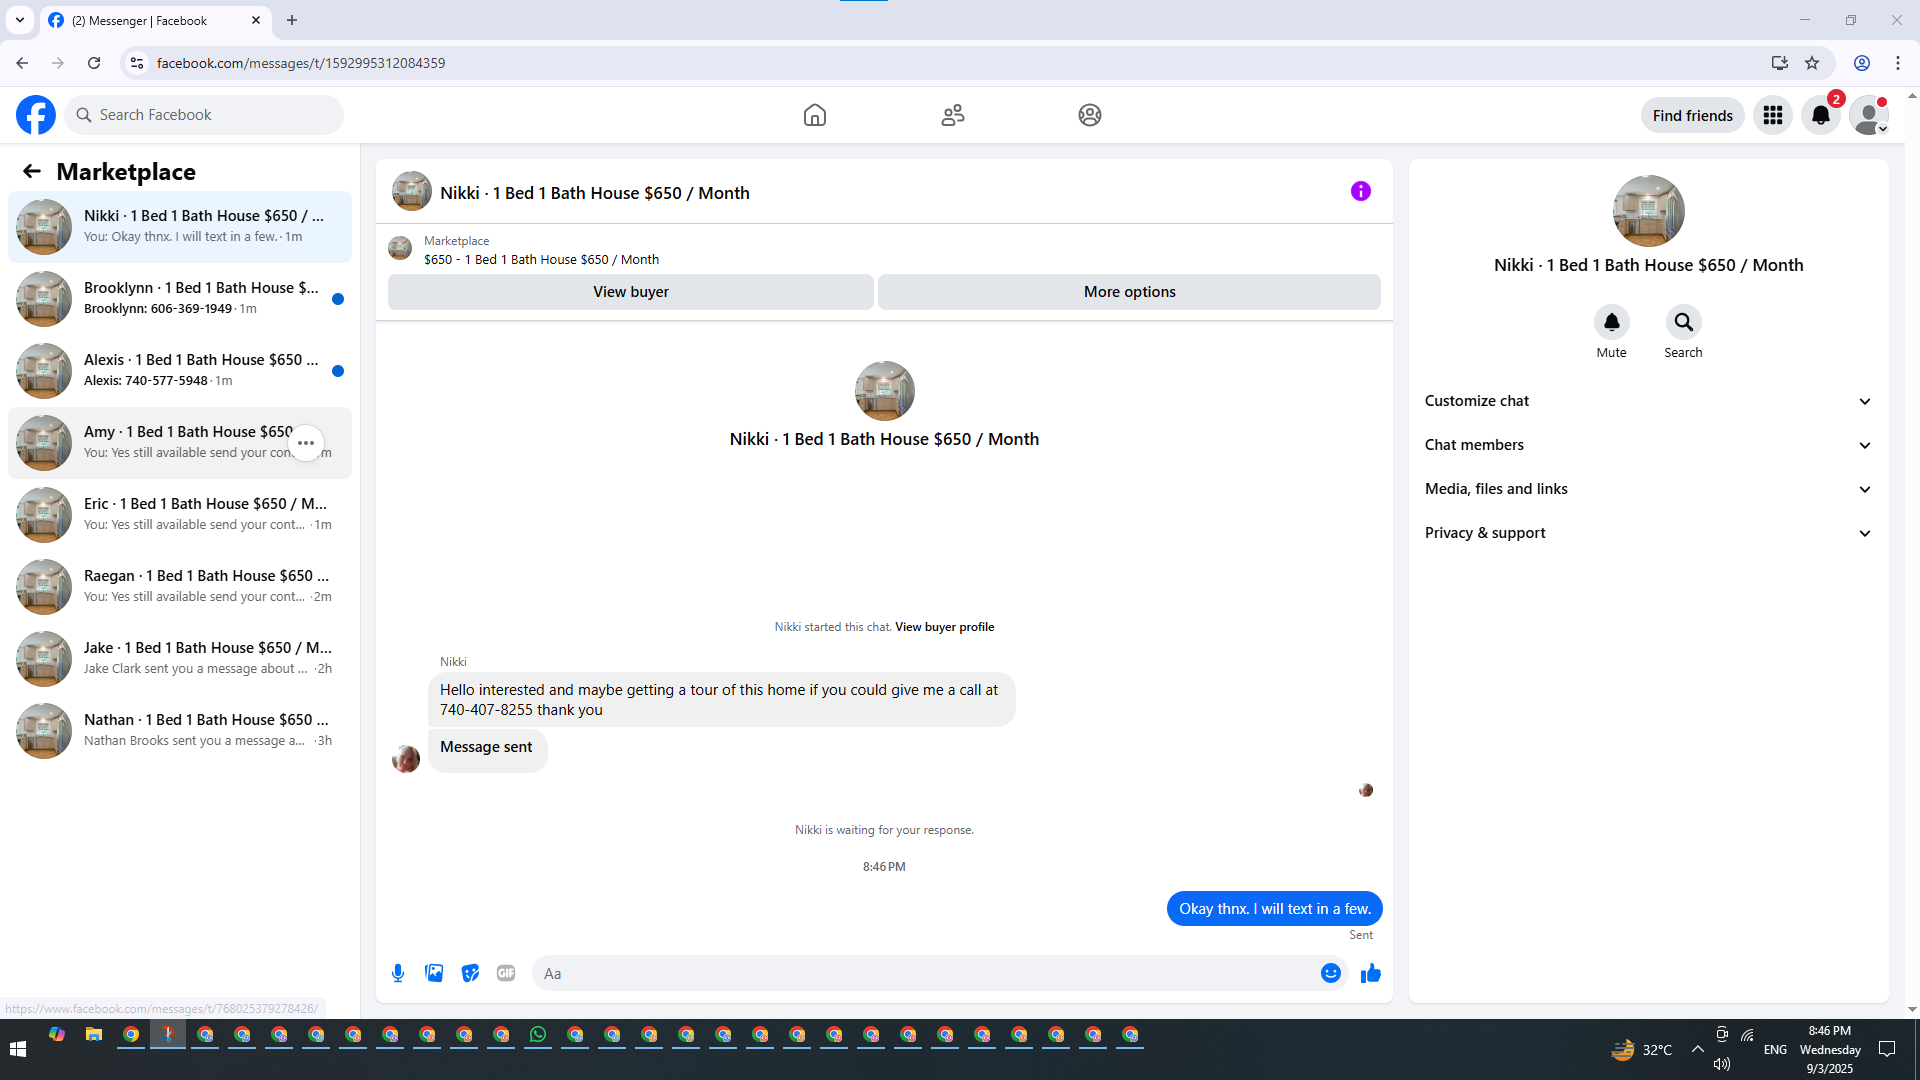1920x1080 pixels.
Task: Open the Eric conversation
Action: pos(180,515)
